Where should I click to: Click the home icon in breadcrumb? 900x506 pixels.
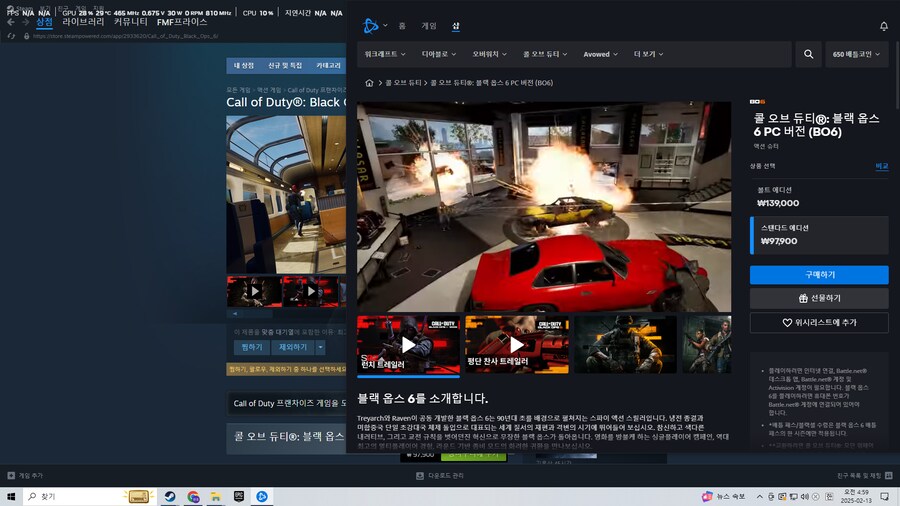click(x=369, y=83)
